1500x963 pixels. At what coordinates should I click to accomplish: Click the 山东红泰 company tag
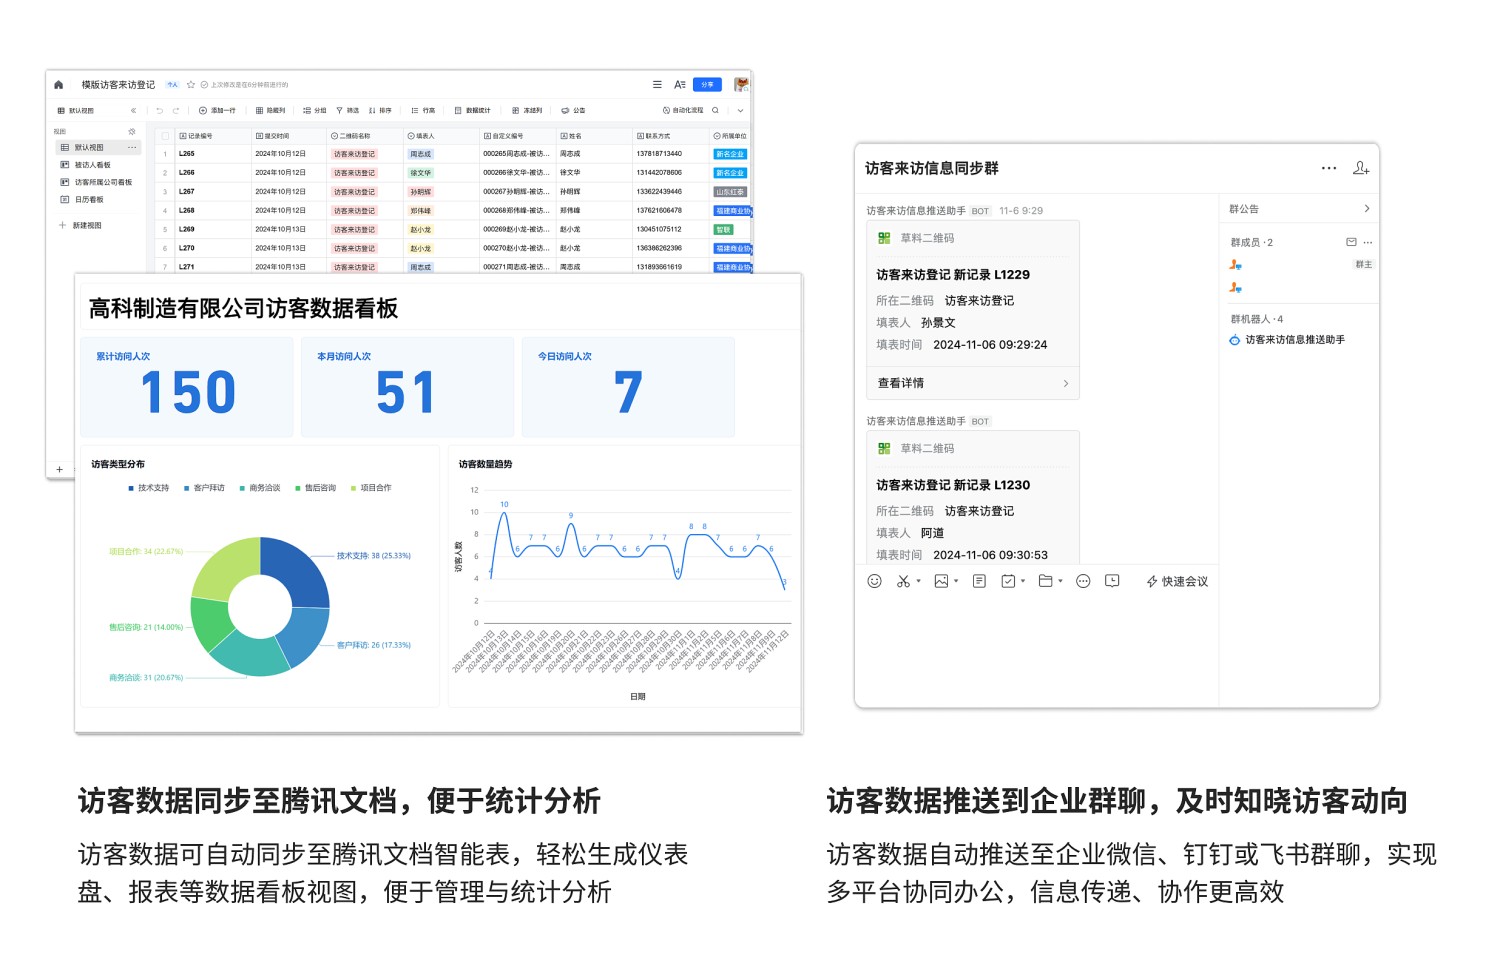pos(730,192)
